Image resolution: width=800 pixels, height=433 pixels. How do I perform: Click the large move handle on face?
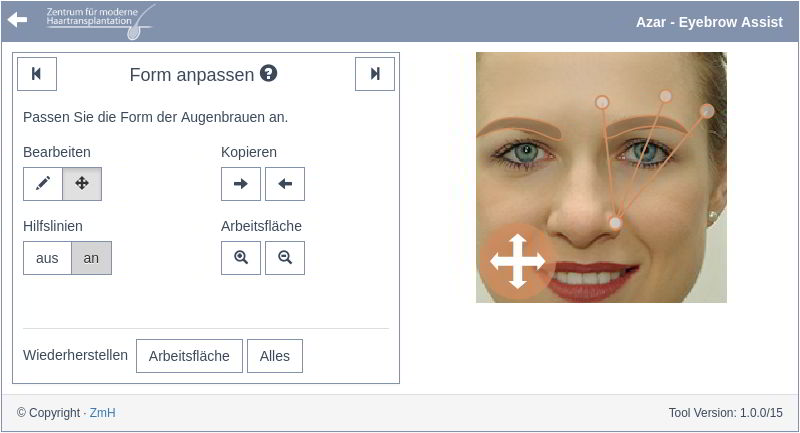(517, 261)
